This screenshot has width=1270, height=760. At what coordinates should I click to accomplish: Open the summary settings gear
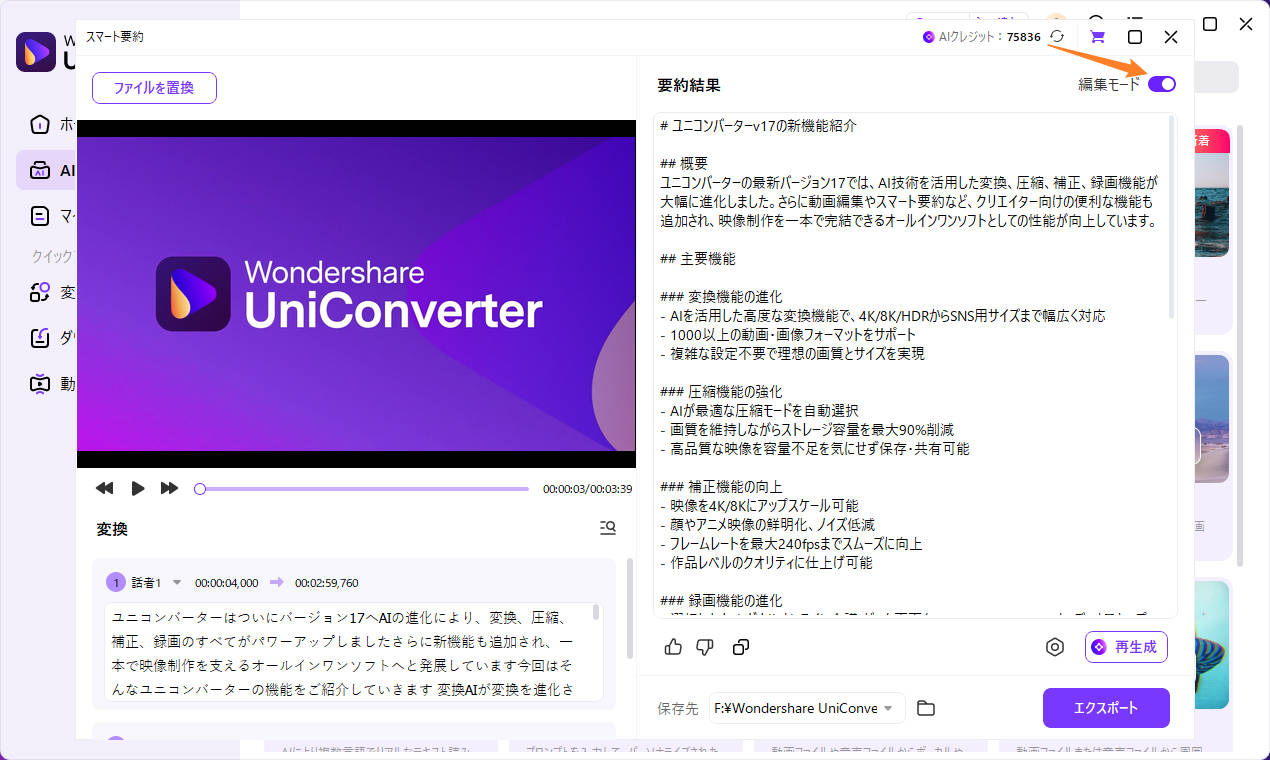pos(1054,647)
